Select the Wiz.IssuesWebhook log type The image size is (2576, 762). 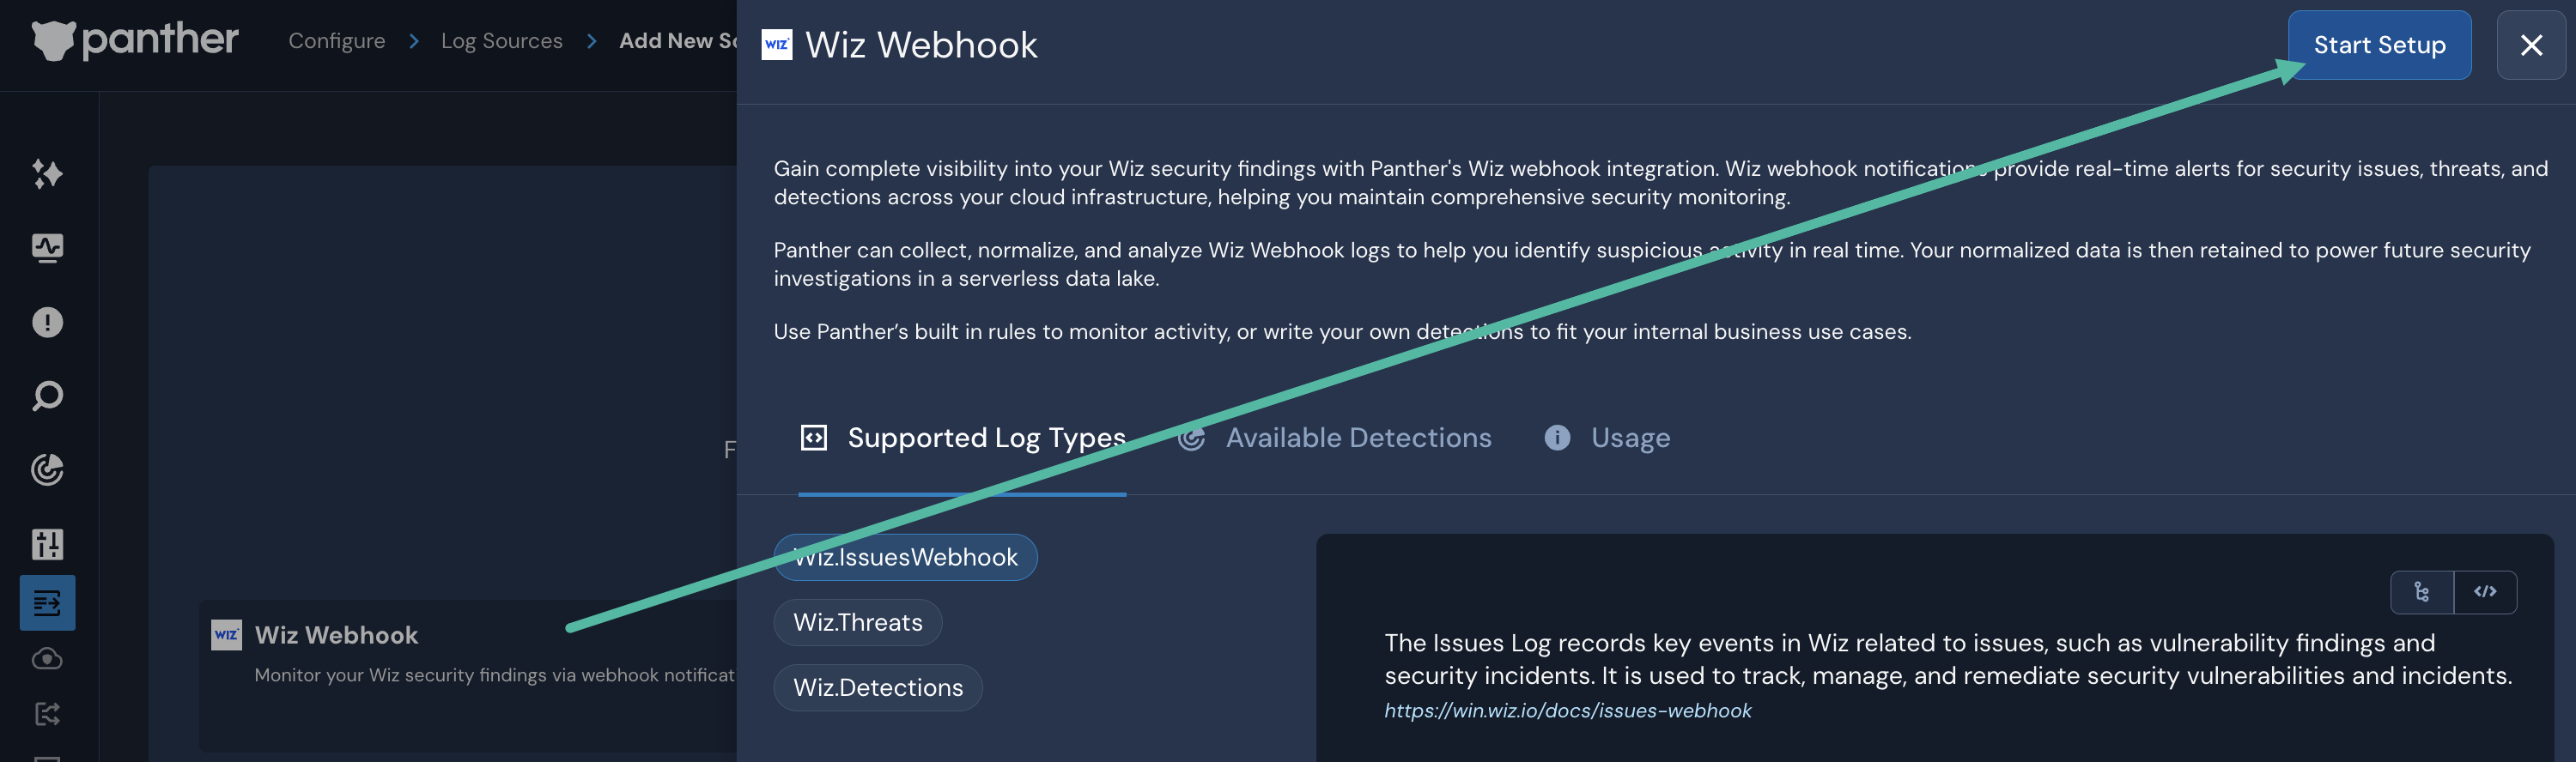click(x=905, y=557)
